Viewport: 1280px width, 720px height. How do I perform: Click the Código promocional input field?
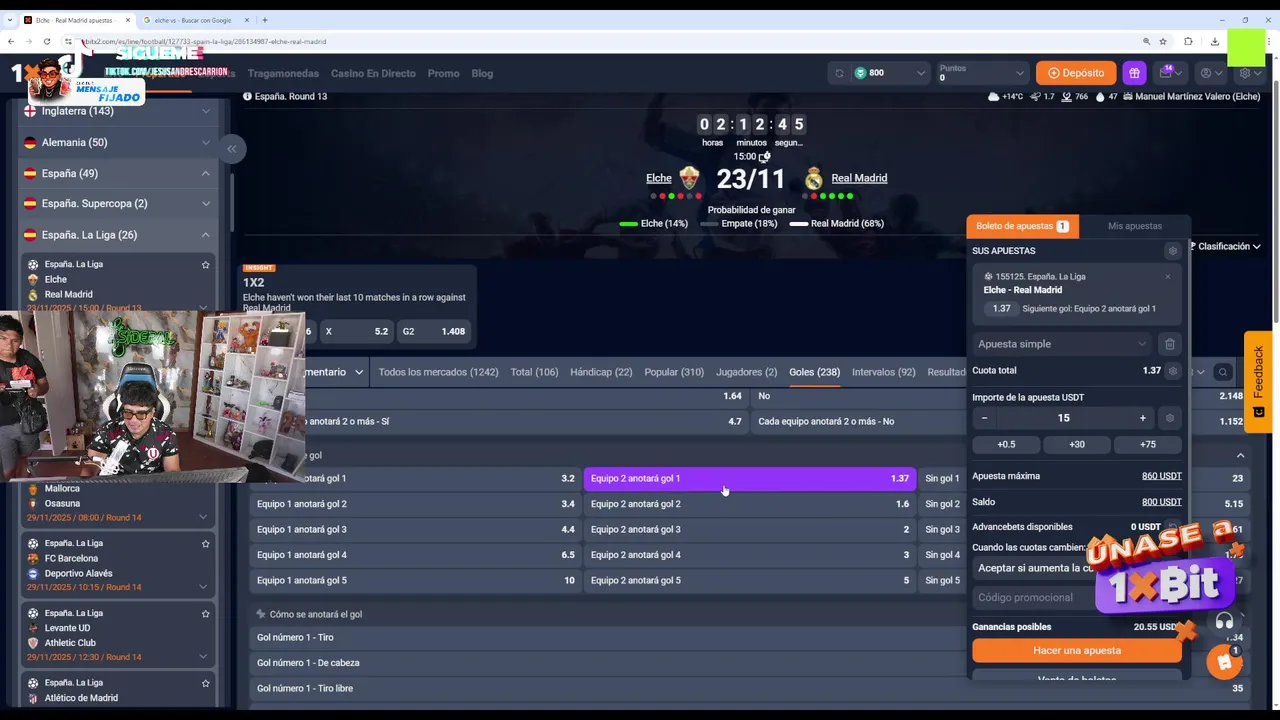1035,598
